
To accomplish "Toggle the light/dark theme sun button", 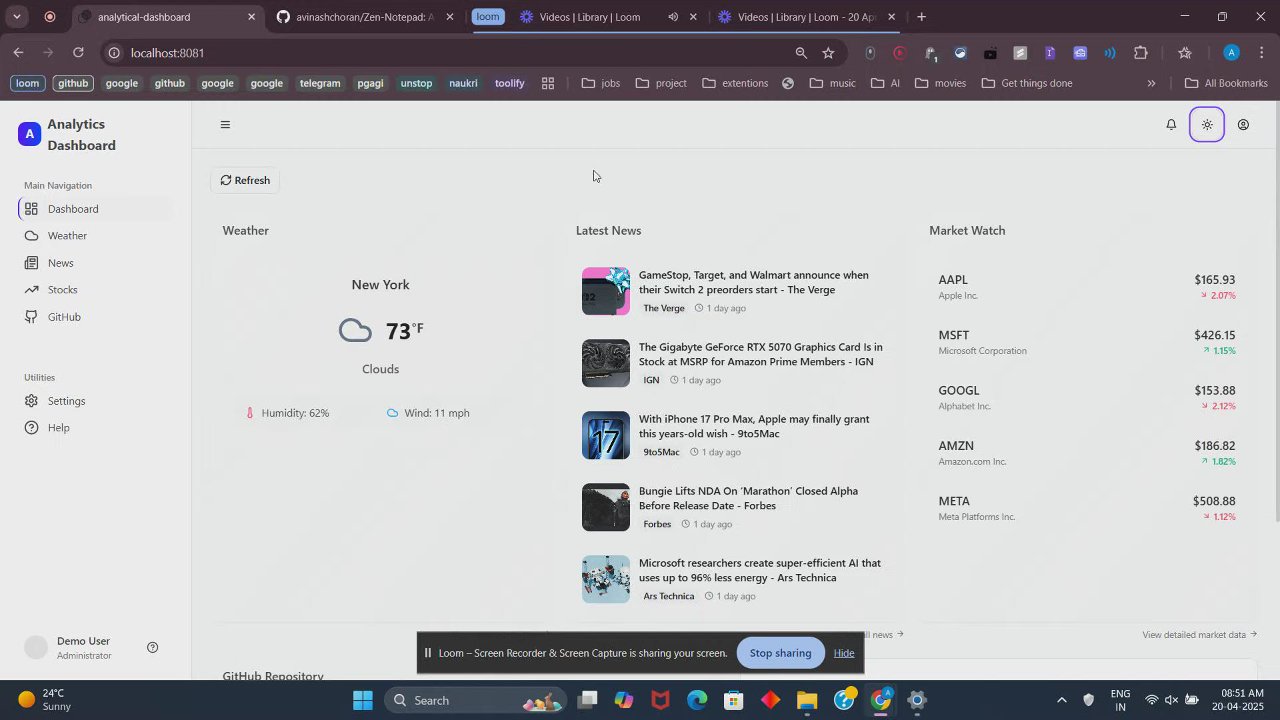I will click(x=1207, y=125).
